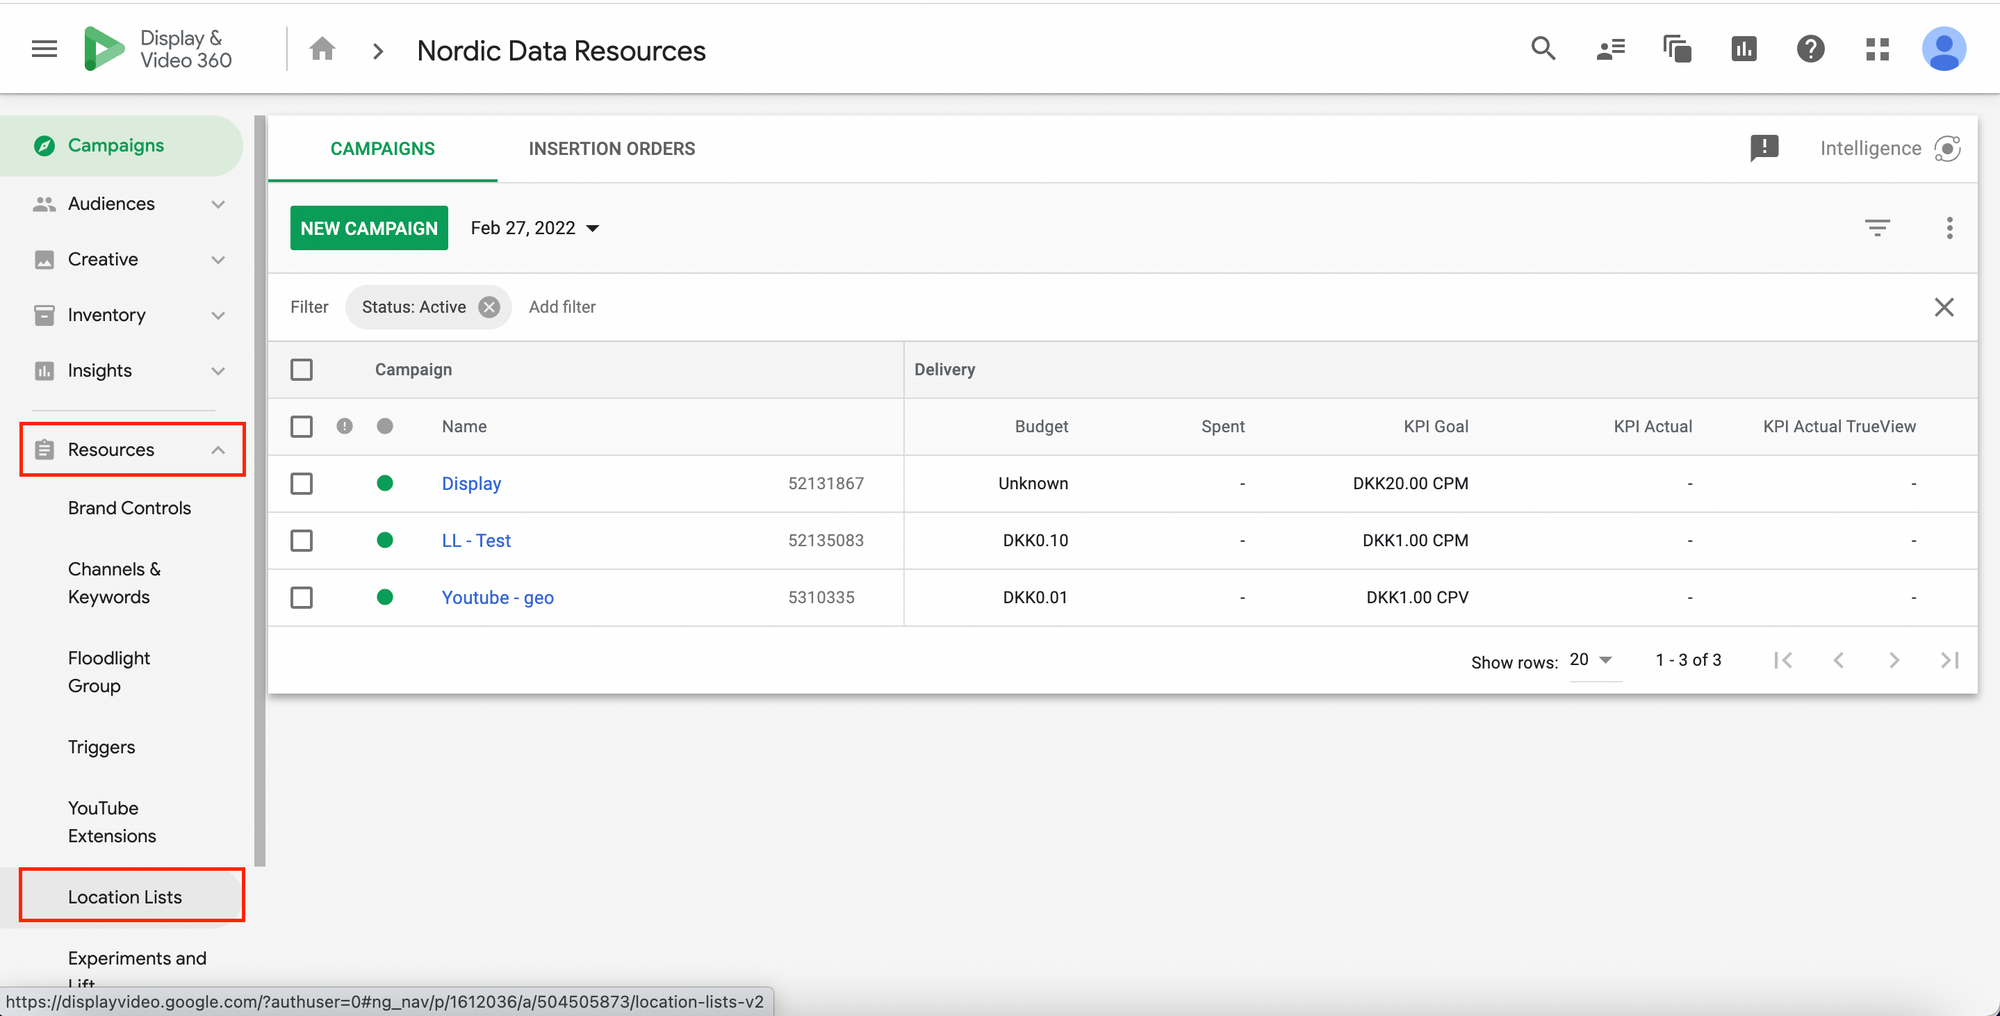Go to the home icon in breadcrumb

pos(322,49)
